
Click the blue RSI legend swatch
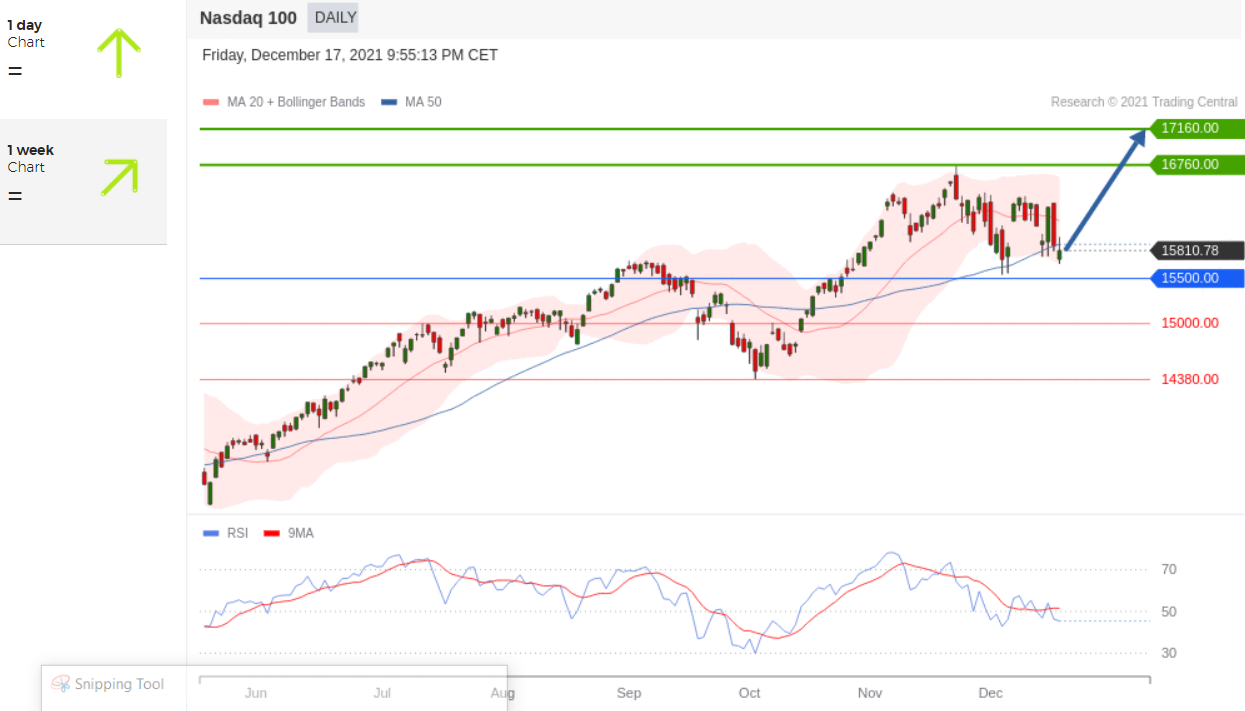(210, 533)
